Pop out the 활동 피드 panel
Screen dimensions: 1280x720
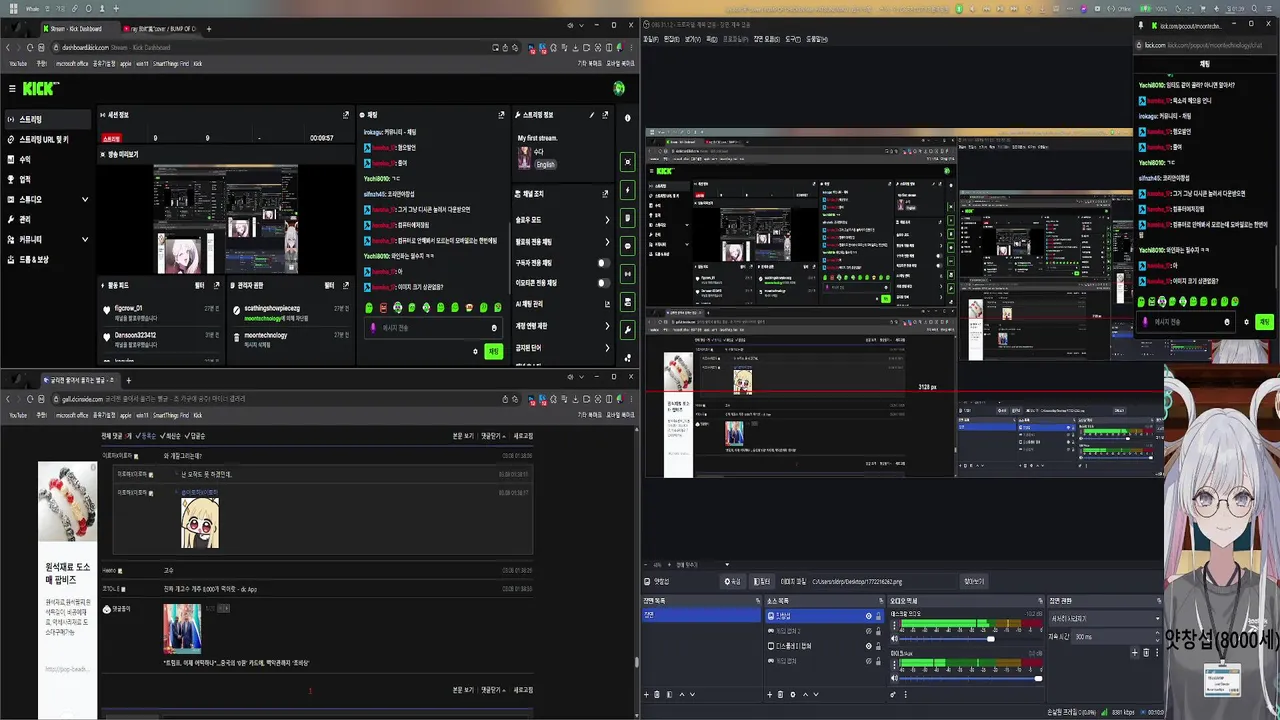[x=216, y=285]
